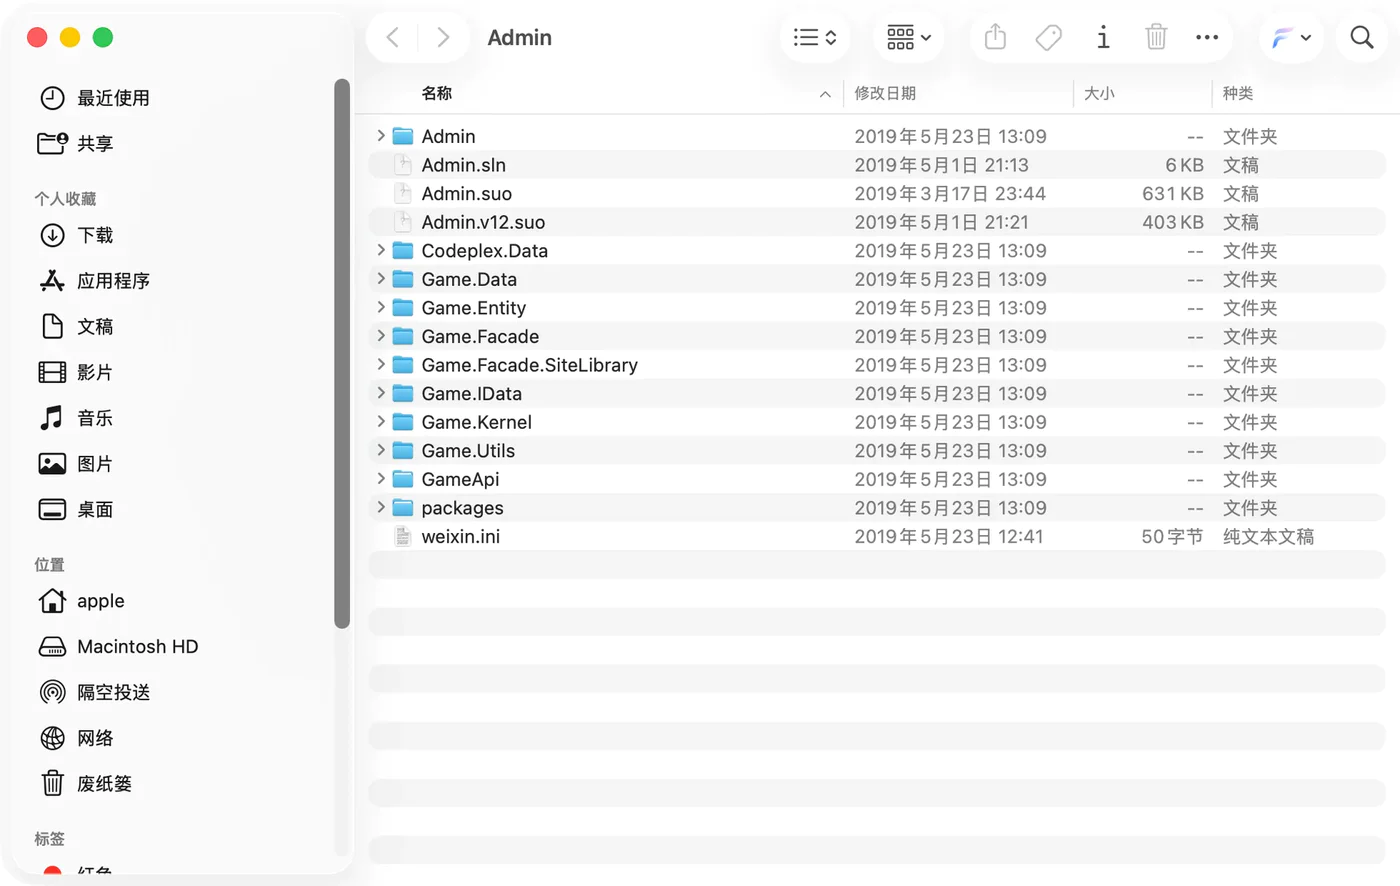The height and width of the screenshot is (886, 1400).
Task: Click the trash delete toolbar icon
Action: point(1156,38)
